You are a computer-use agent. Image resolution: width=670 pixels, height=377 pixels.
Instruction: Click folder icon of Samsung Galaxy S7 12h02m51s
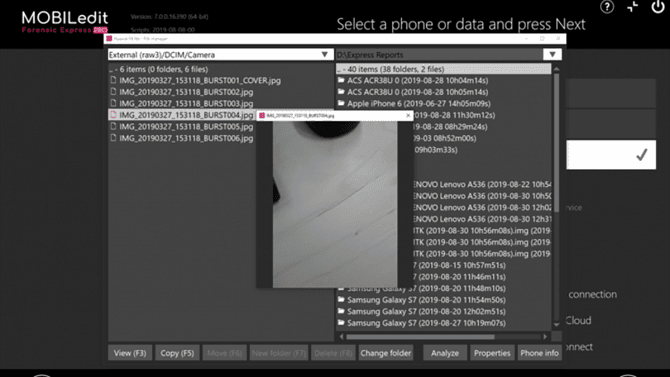pyautogui.click(x=341, y=311)
